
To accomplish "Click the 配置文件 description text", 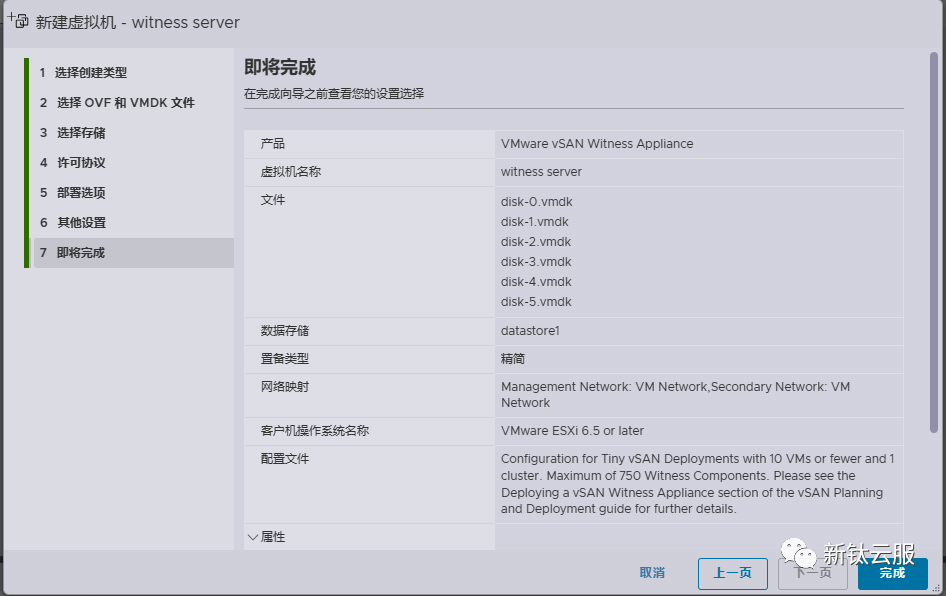I will (697, 484).
